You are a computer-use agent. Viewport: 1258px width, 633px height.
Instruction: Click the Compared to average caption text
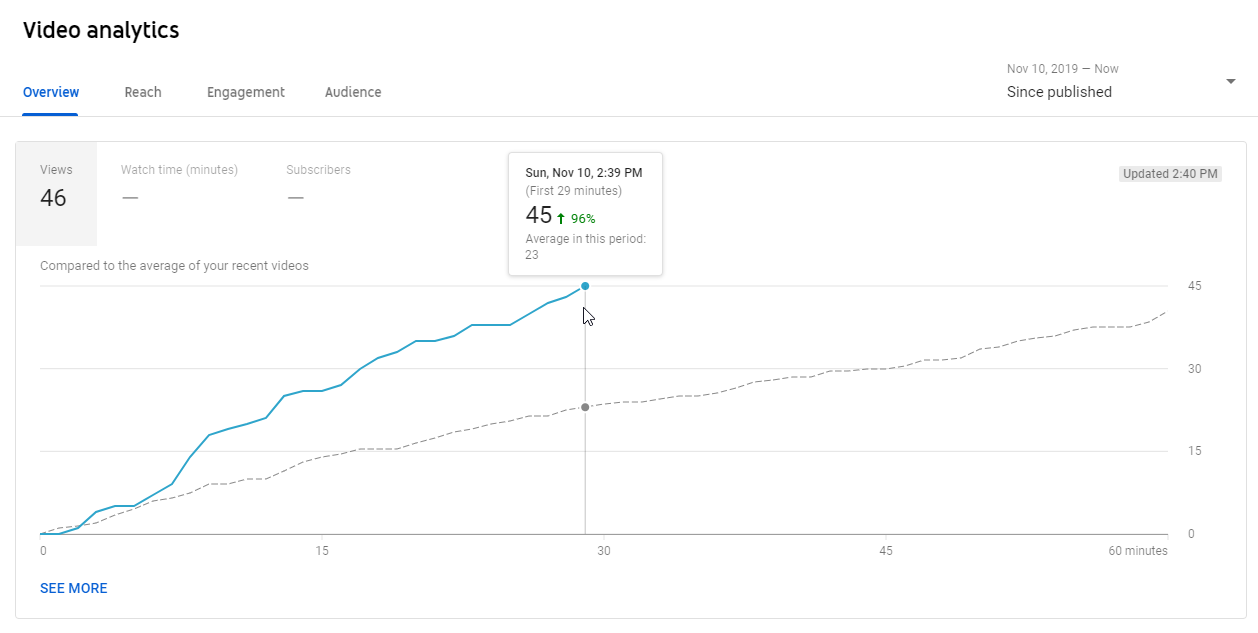[x=174, y=266]
